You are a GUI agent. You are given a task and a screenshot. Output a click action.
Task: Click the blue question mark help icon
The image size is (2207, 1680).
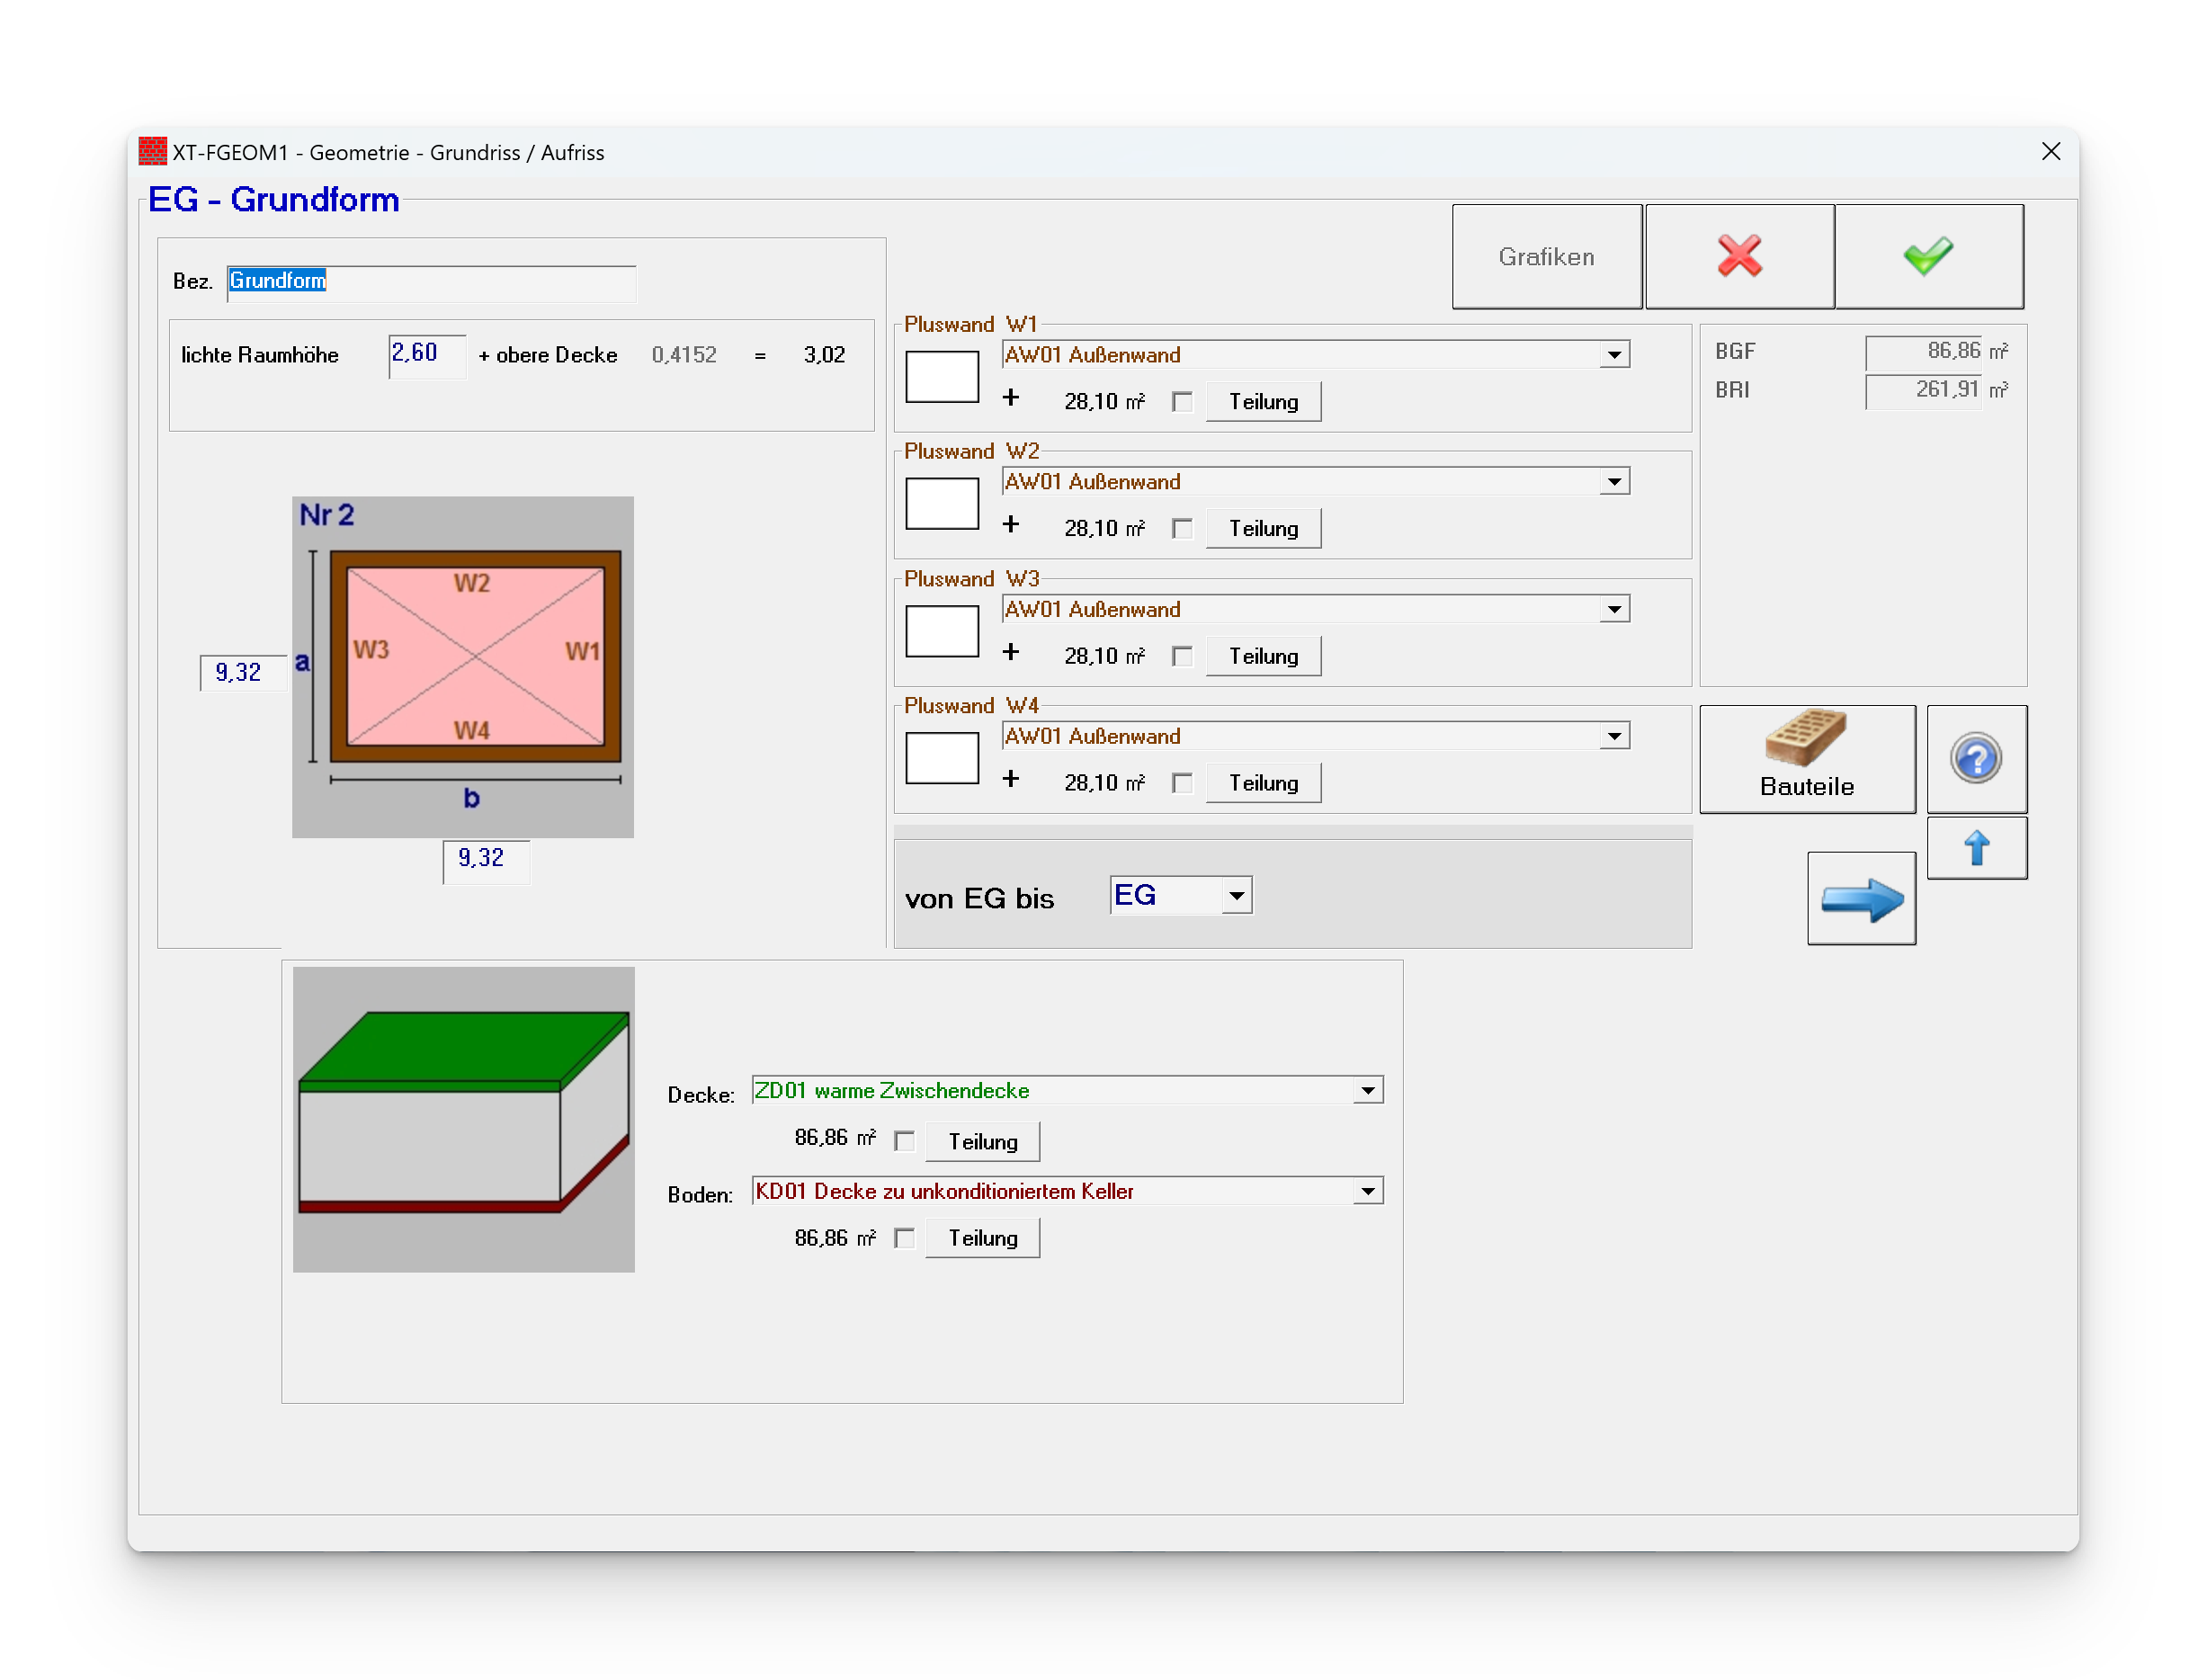tap(1975, 758)
